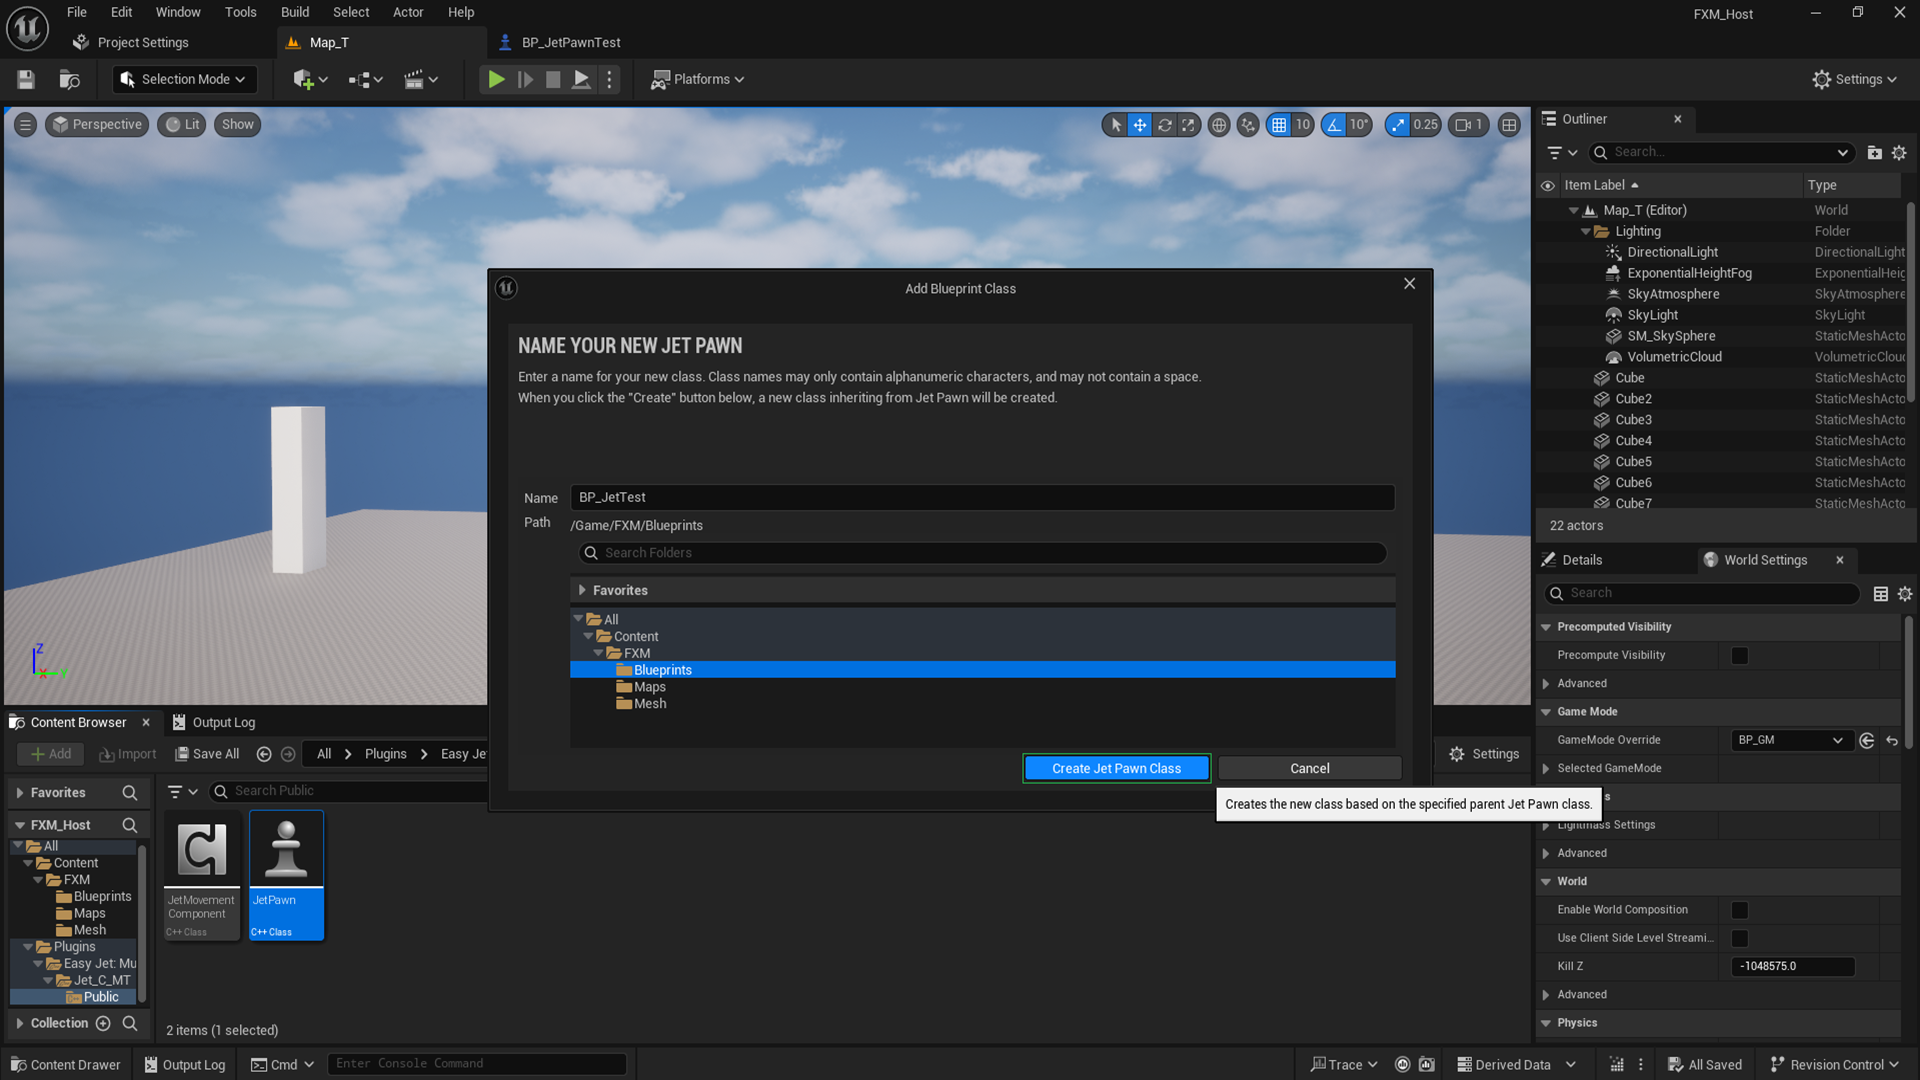Select the JetPawn C++ class thumbnail
1920x1080 pixels.
286,876
